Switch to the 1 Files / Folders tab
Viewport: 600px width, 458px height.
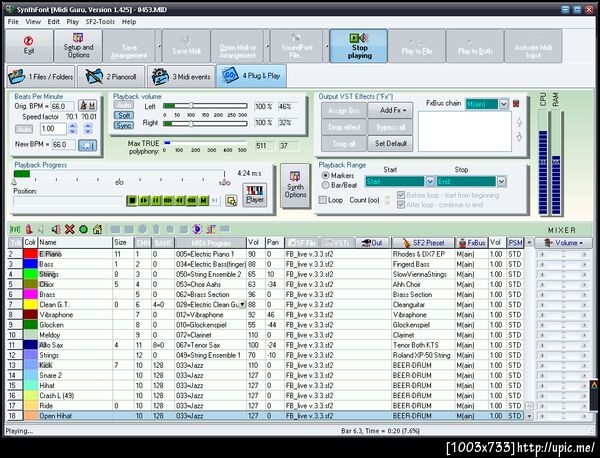41,77
